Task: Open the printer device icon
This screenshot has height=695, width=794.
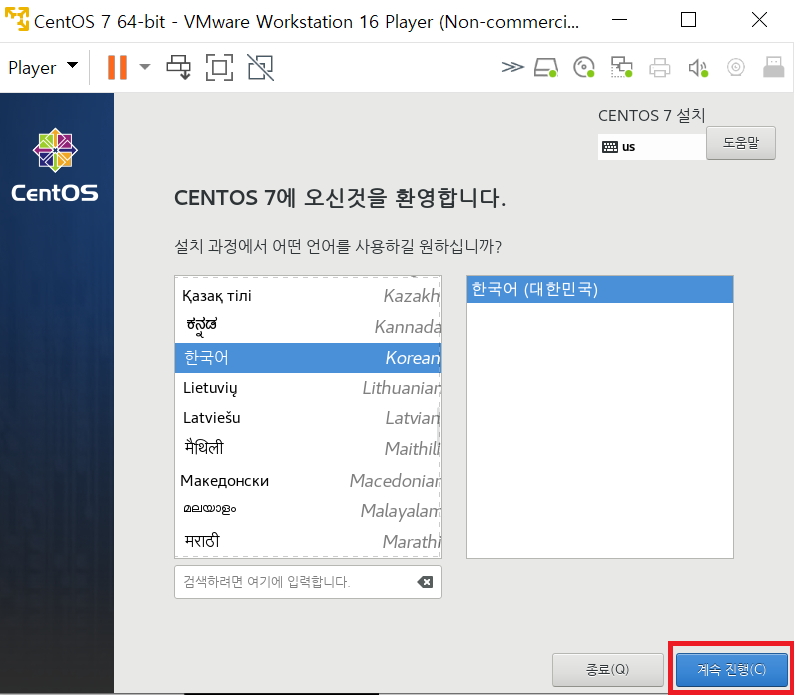Action: tap(659, 67)
